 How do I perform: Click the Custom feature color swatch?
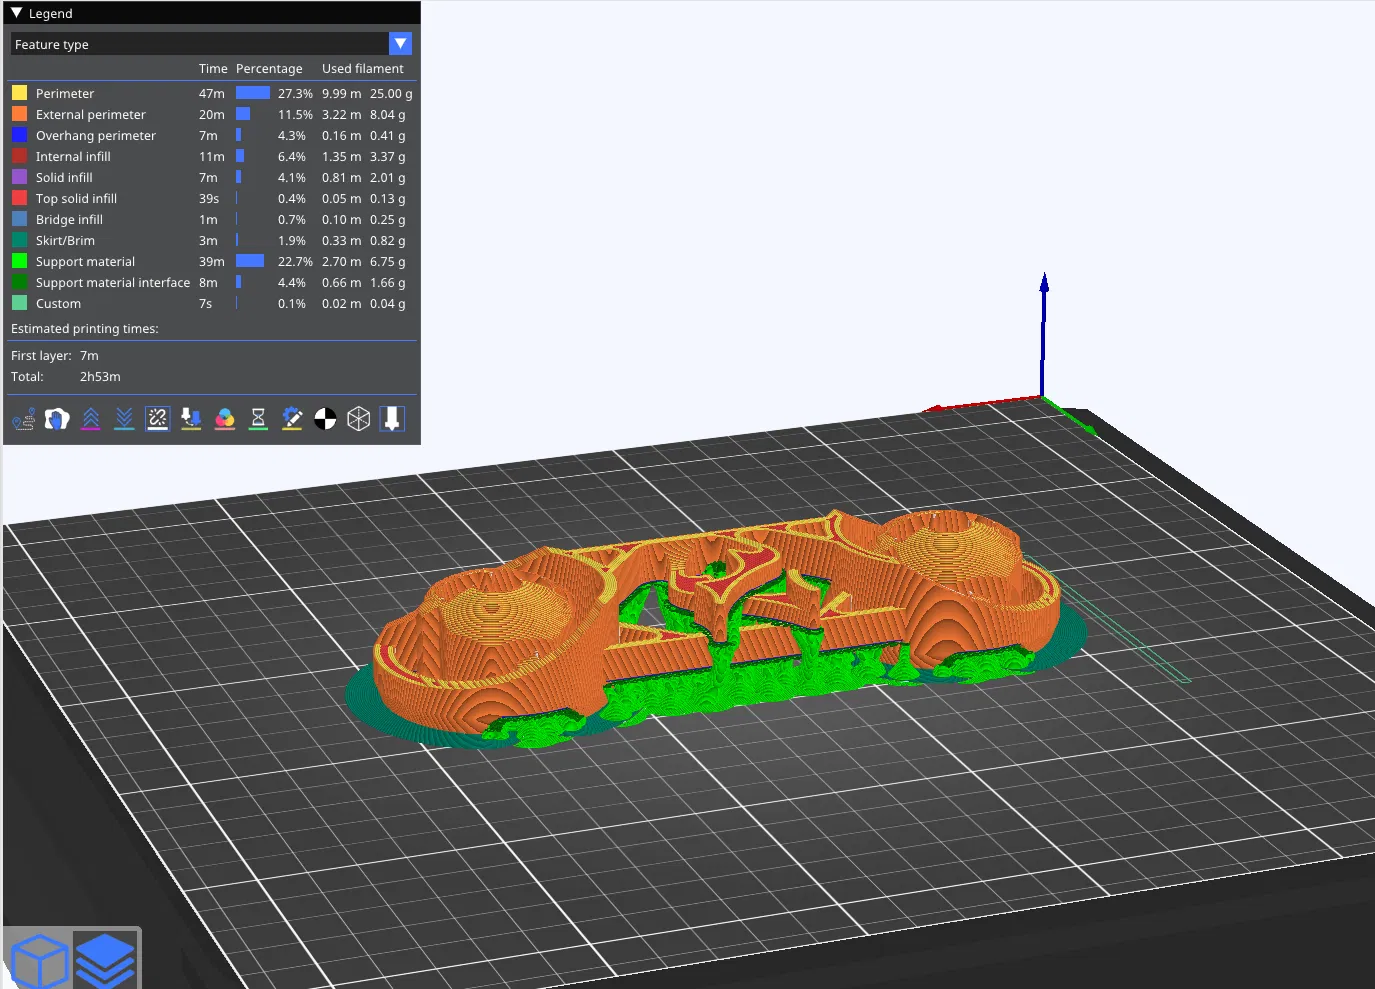pyautogui.click(x=19, y=303)
